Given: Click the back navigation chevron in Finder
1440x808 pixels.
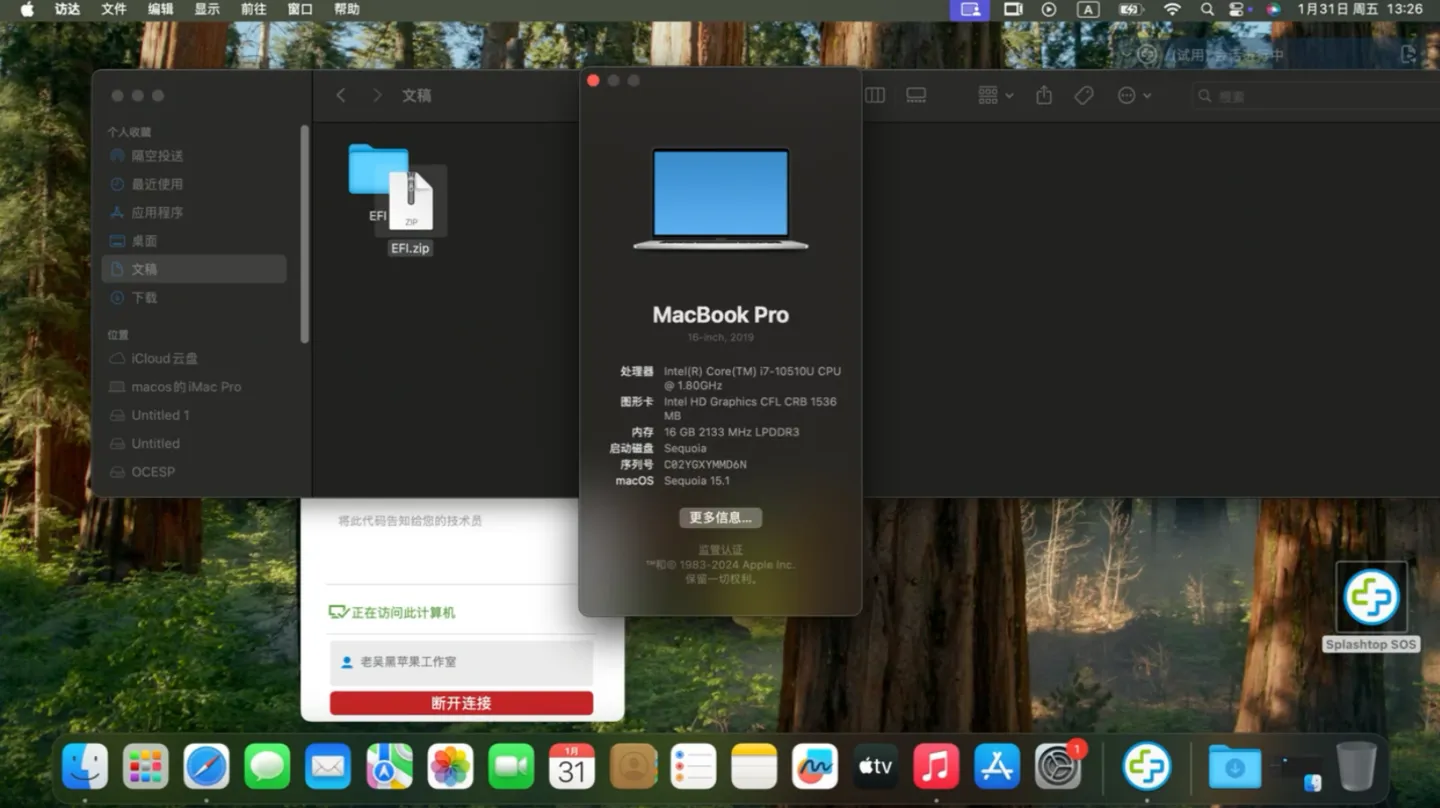Looking at the screenshot, I should coord(341,95).
